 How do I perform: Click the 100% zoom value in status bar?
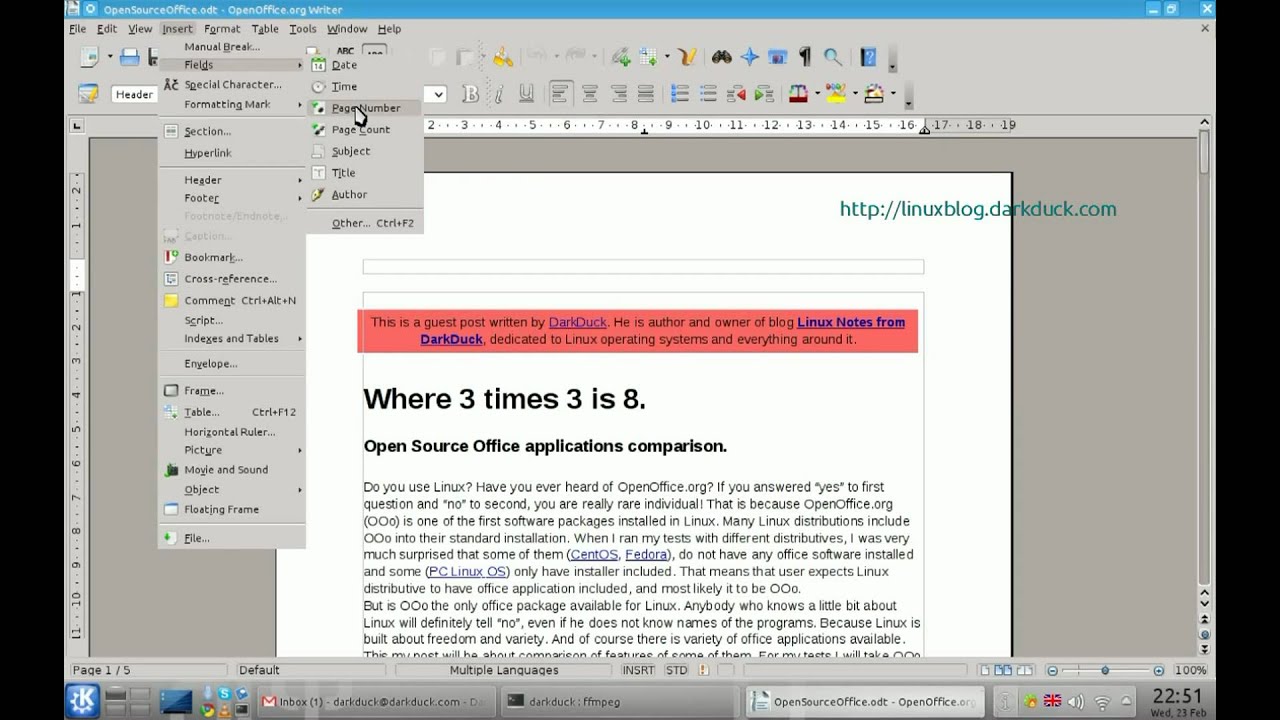[x=1190, y=670]
